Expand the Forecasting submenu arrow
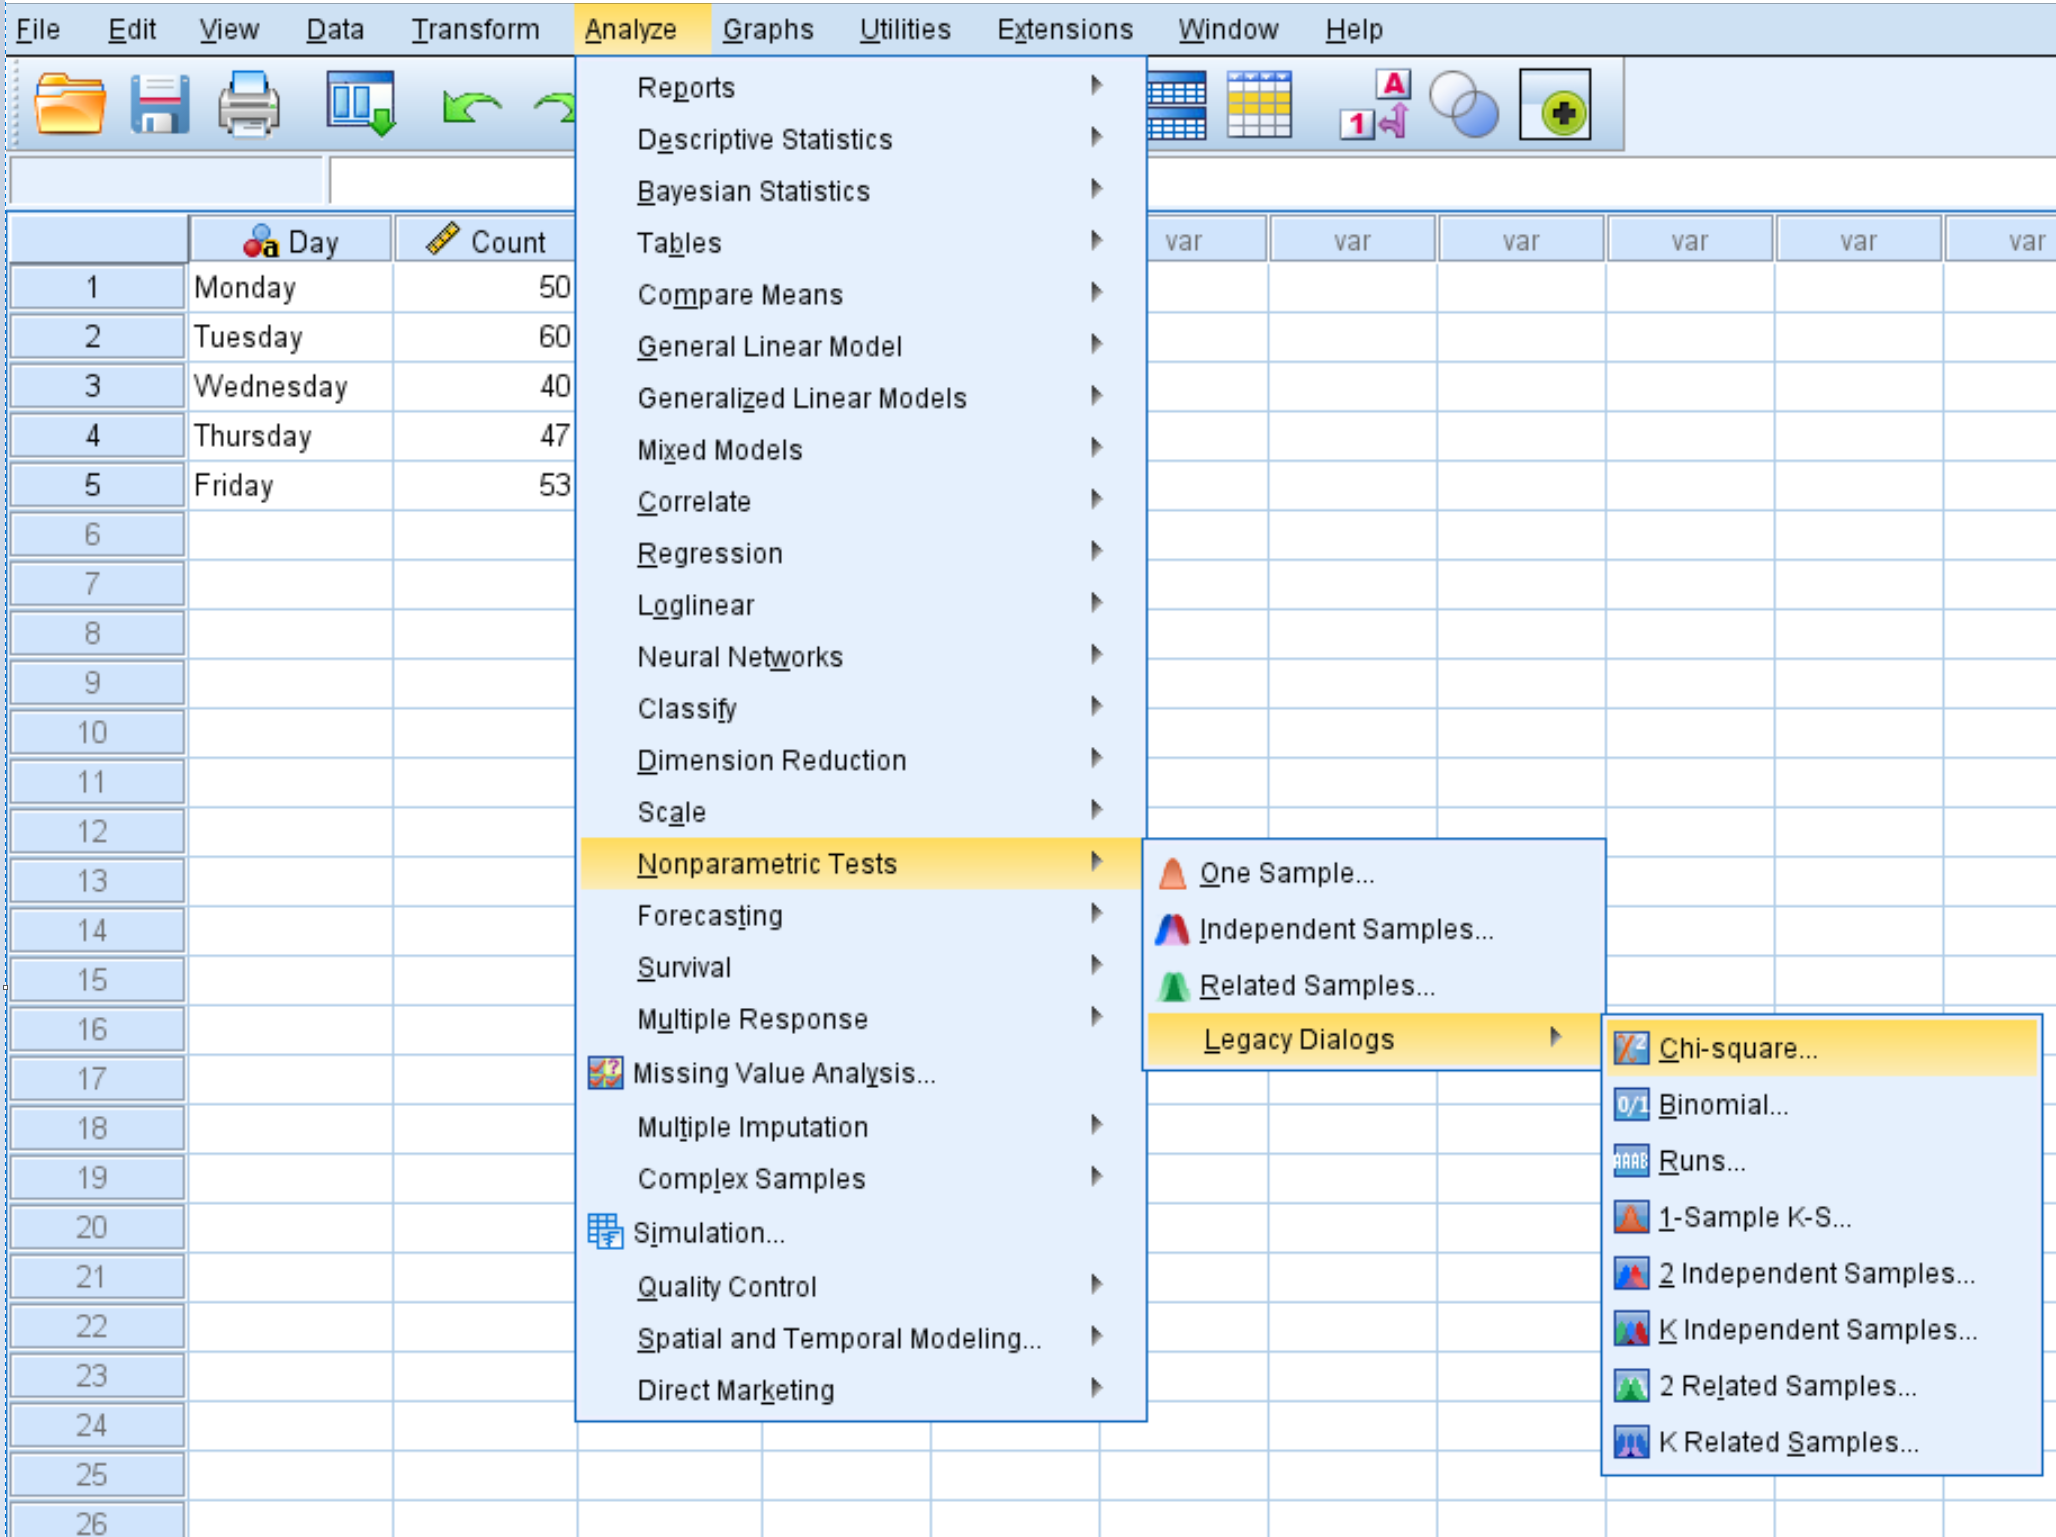 click(x=1097, y=913)
